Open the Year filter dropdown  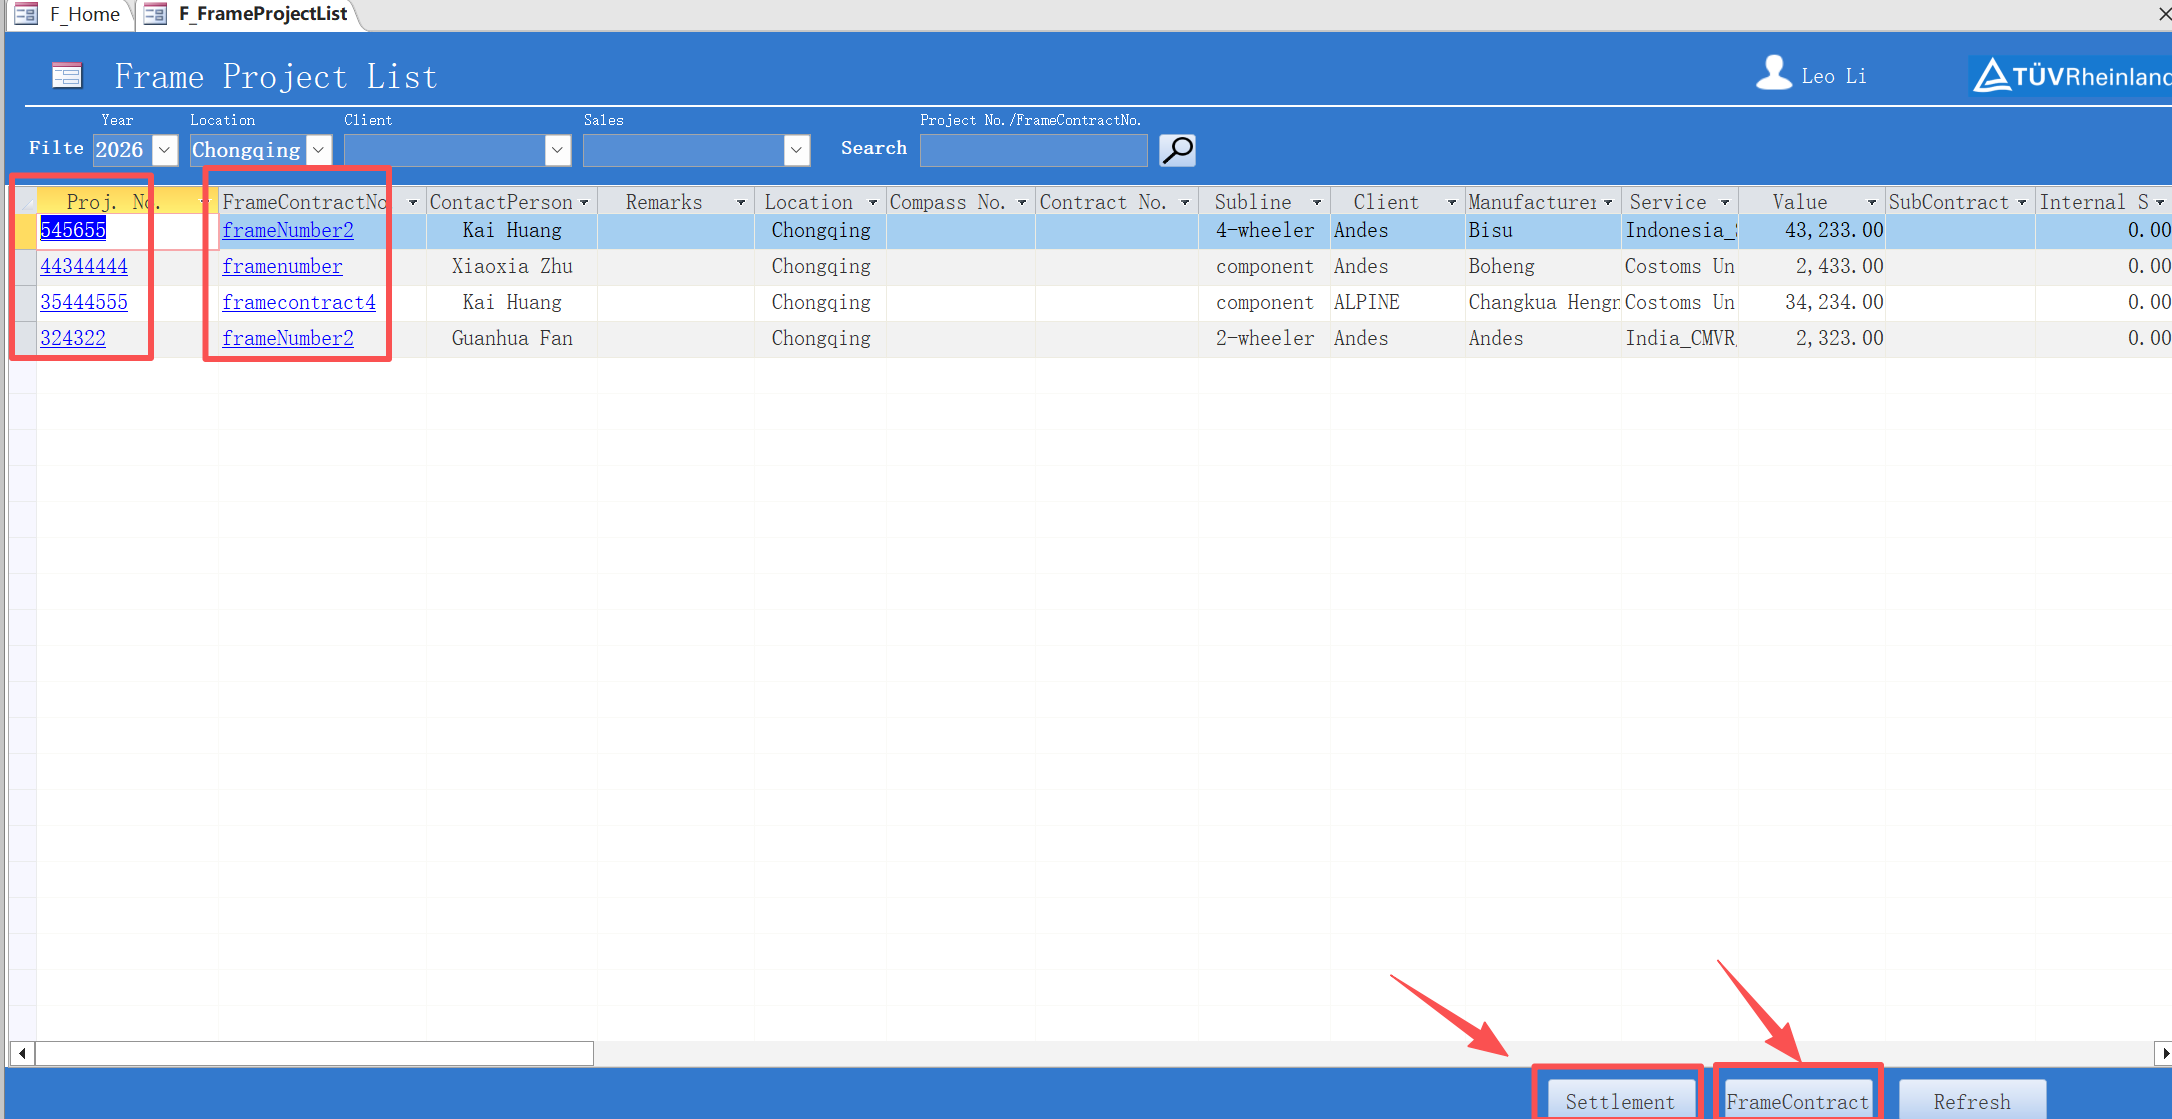tap(165, 150)
